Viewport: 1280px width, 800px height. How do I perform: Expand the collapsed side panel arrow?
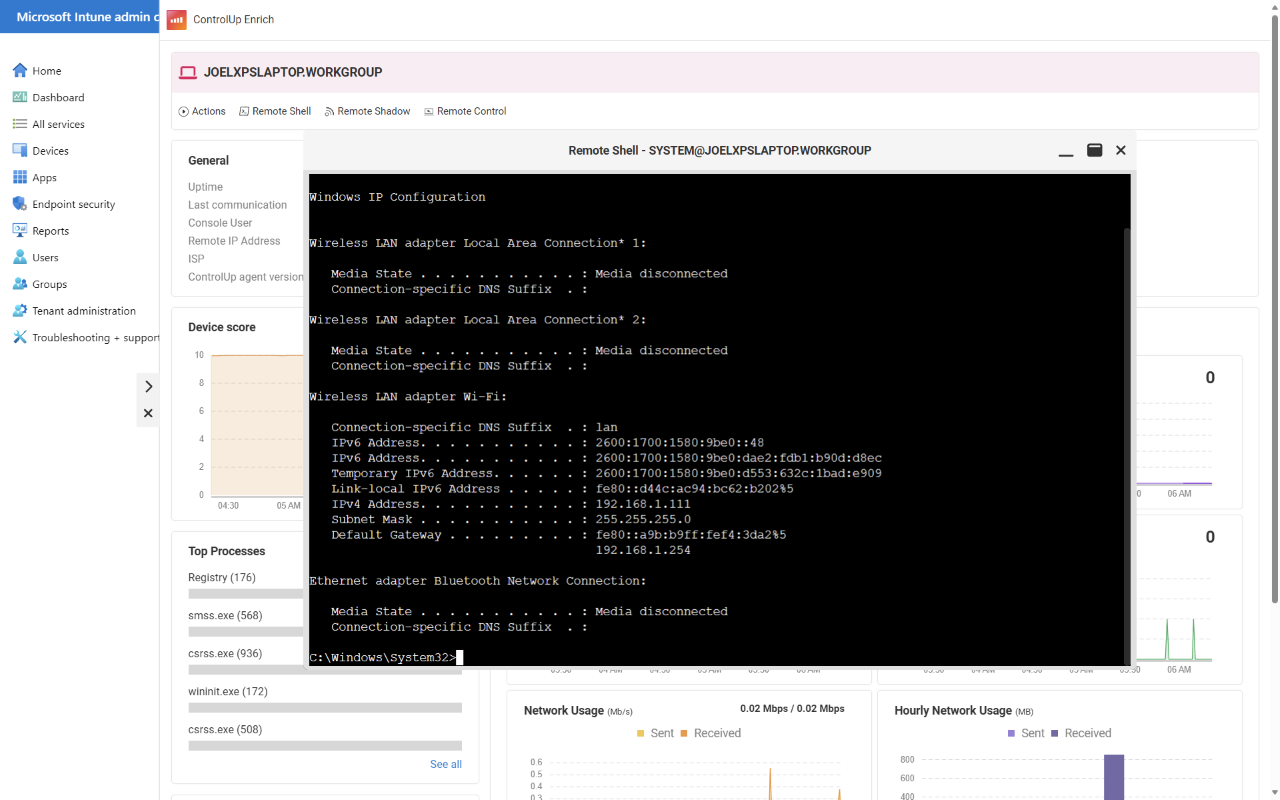click(148, 386)
